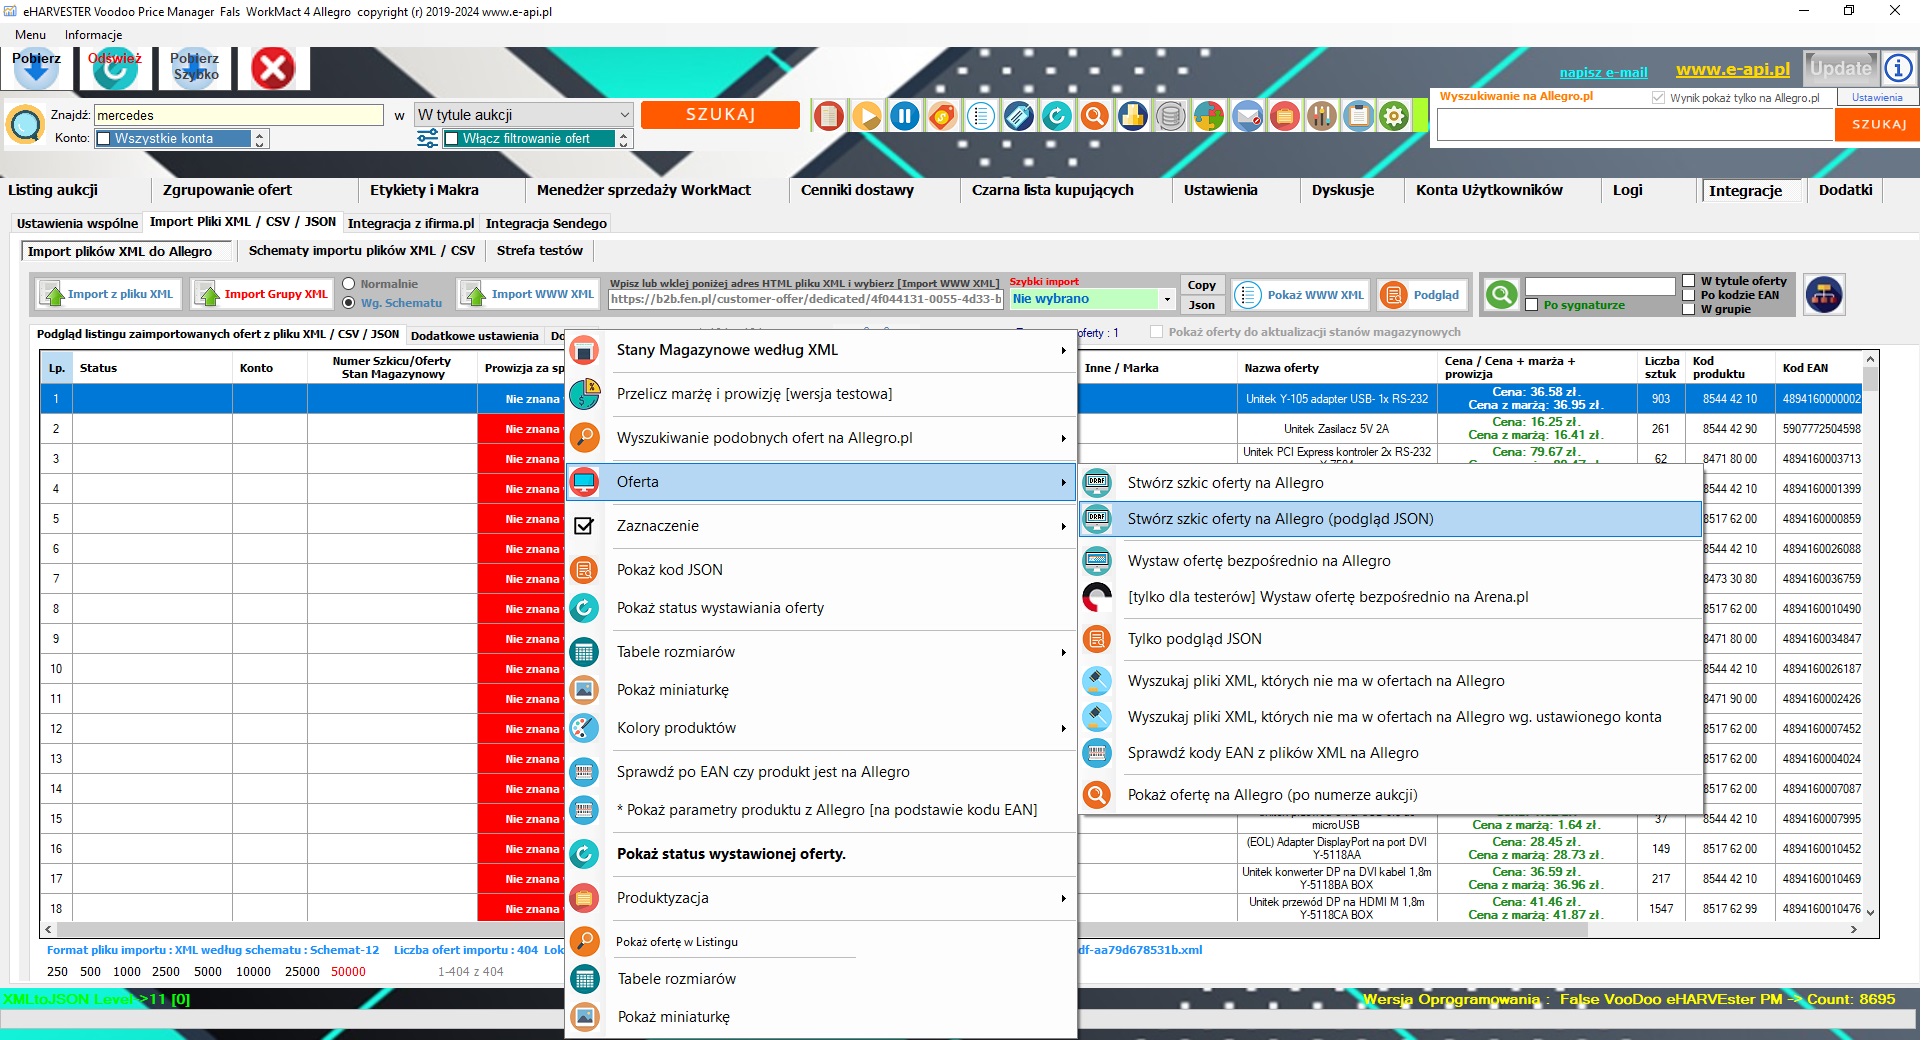Click the mixer sliders toolbar icon
This screenshot has width=1926, height=1040.
click(1321, 116)
